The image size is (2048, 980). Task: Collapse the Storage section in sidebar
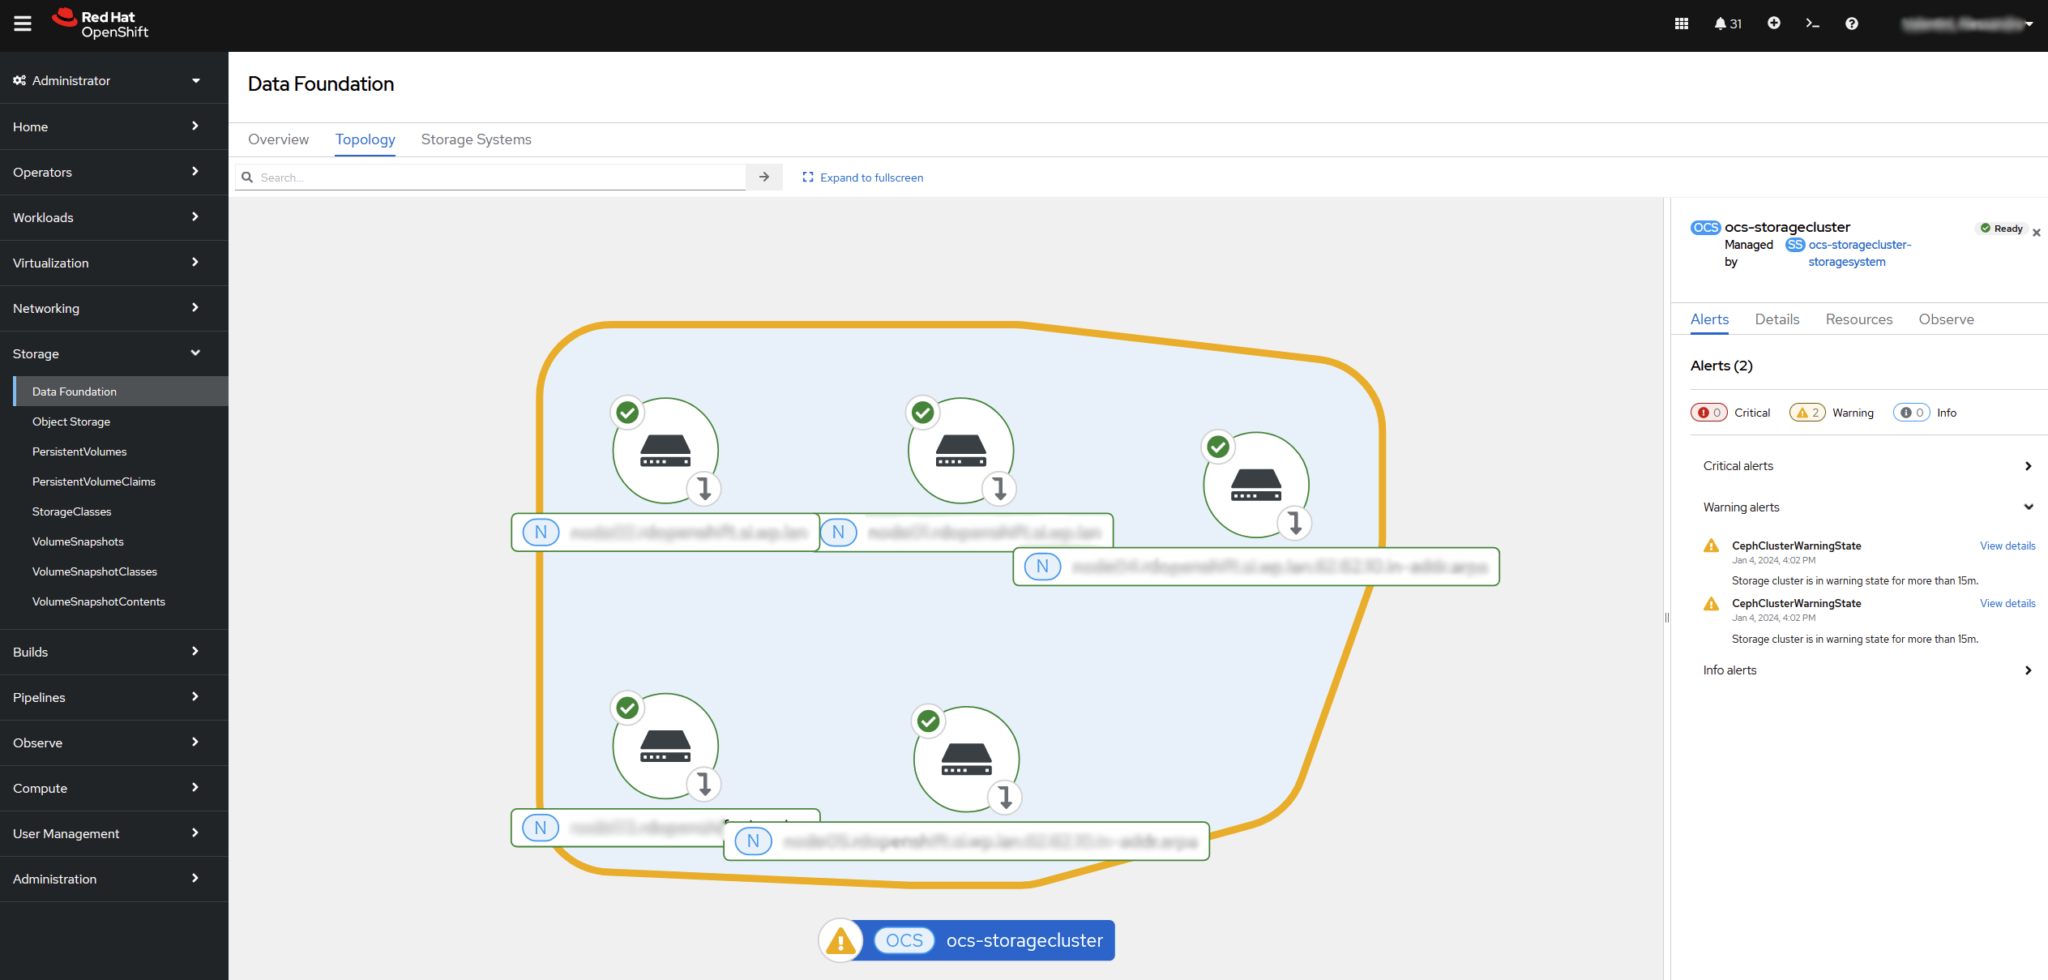tap(114, 353)
